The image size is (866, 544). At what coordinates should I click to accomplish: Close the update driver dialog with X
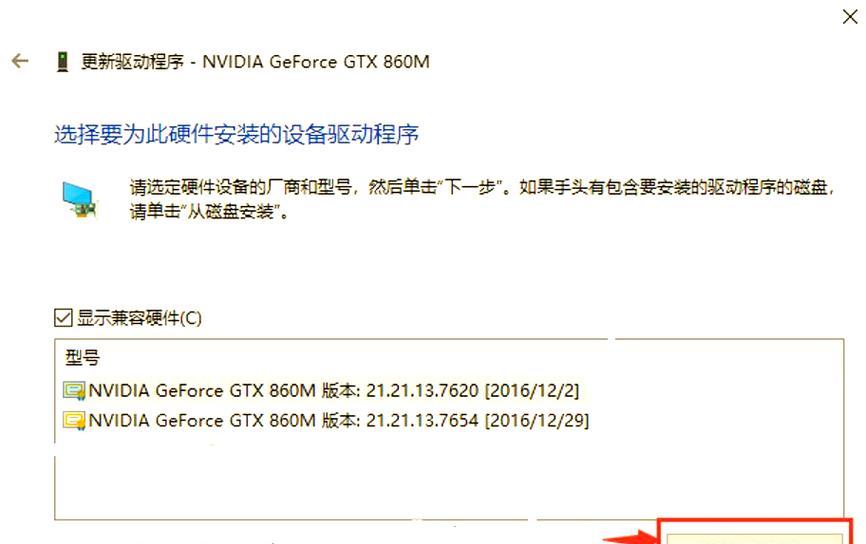point(850,17)
